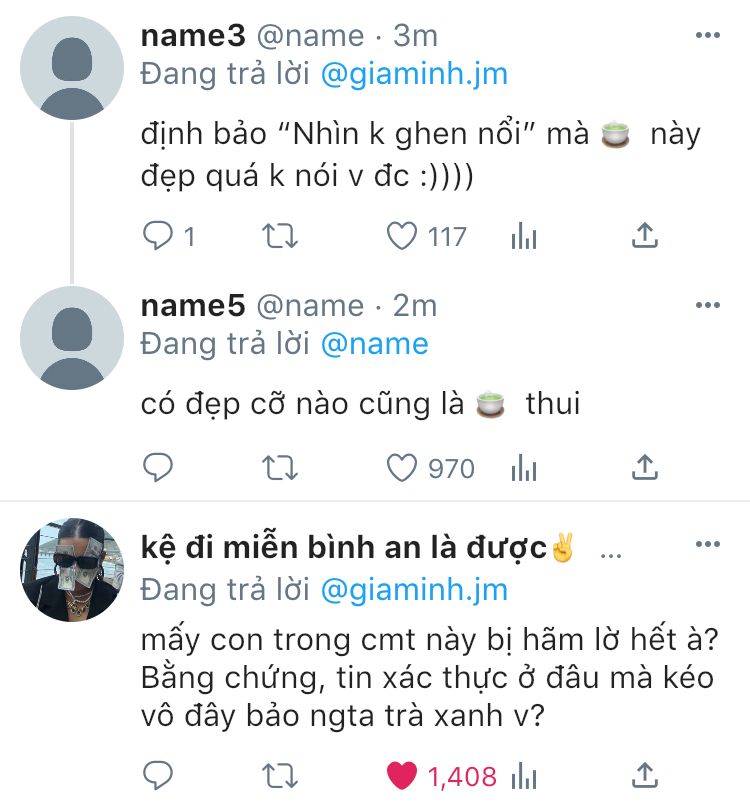View analytics of name3's tweet

point(523,236)
